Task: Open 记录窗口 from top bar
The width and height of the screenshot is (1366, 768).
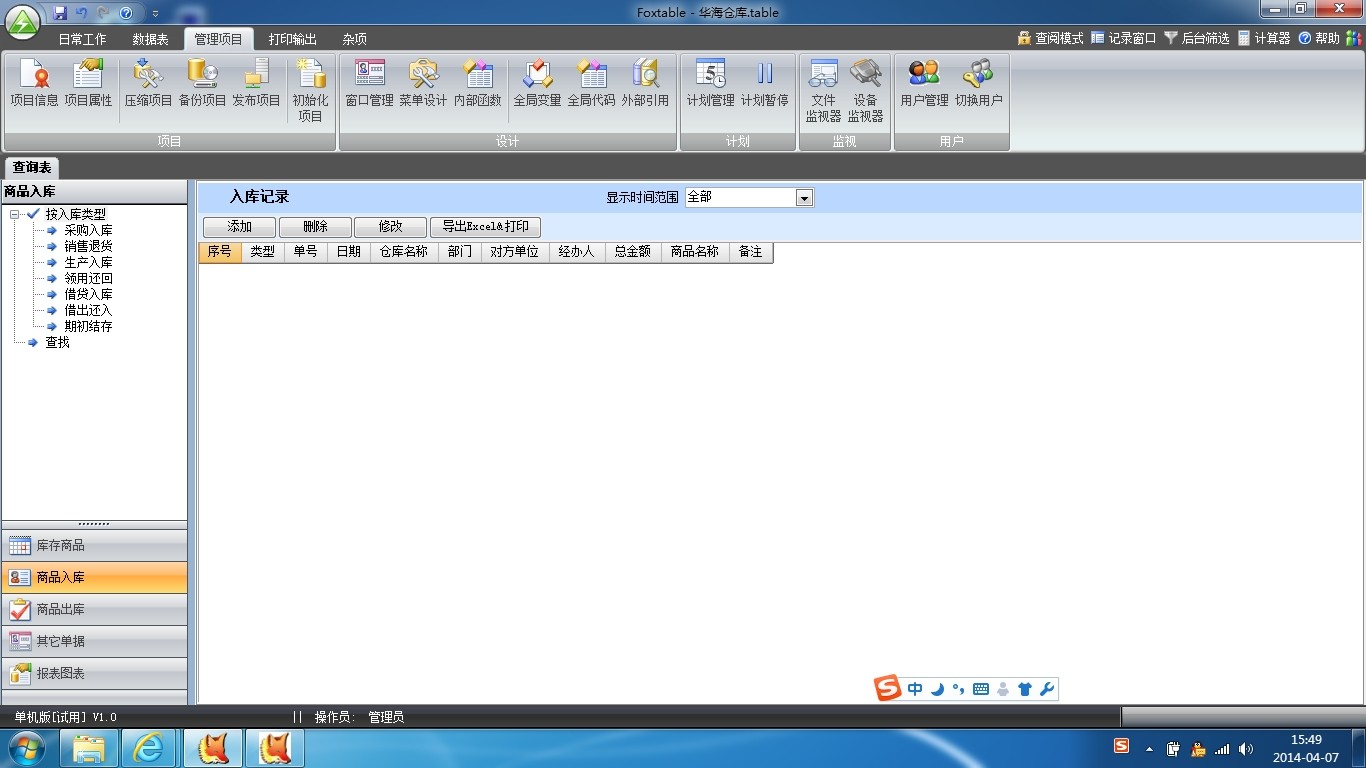Action: [x=1123, y=38]
